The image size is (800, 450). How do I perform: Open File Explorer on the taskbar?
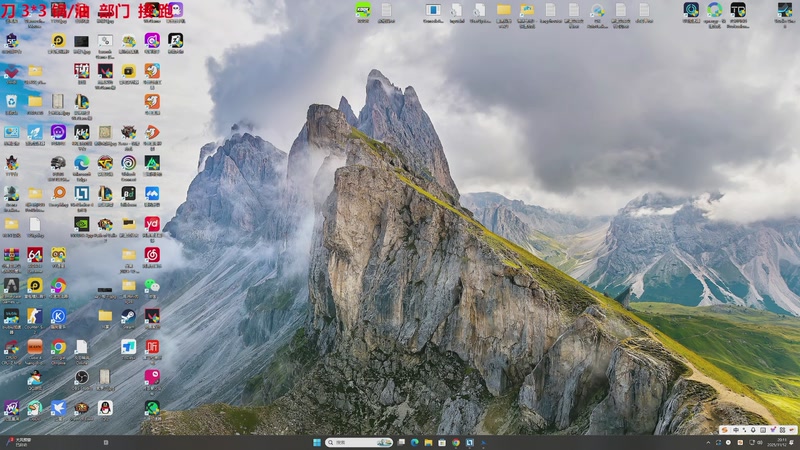(429, 442)
